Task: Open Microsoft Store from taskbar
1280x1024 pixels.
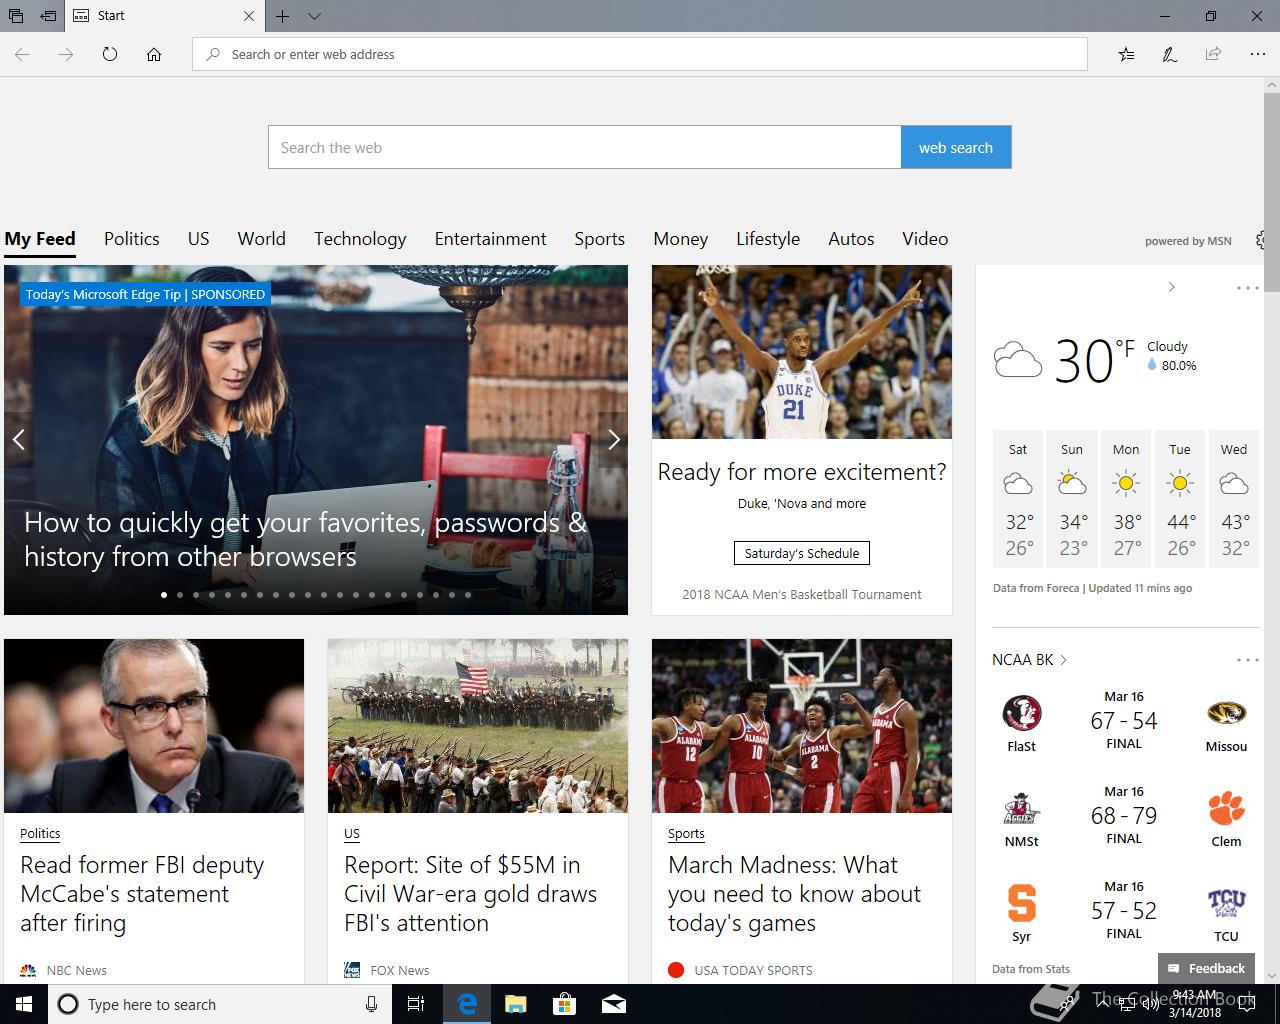Action: [564, 1004]
